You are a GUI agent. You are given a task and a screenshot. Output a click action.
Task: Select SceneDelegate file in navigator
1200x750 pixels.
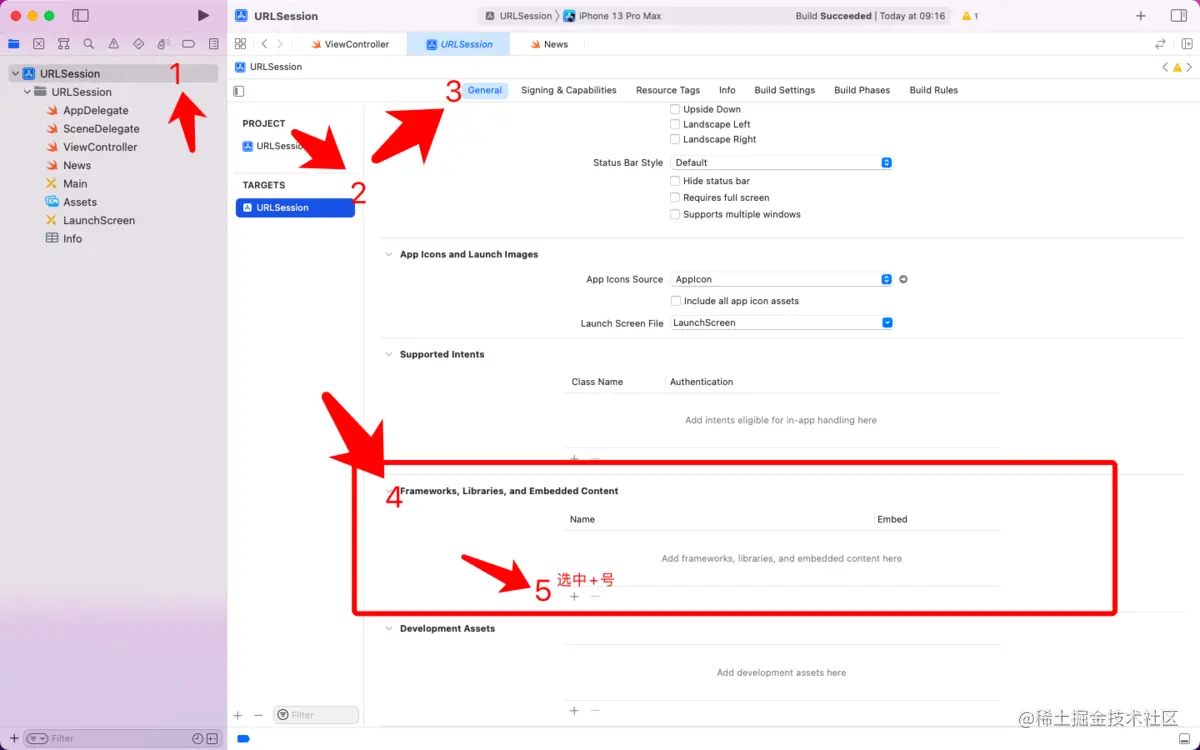point(101,128)
